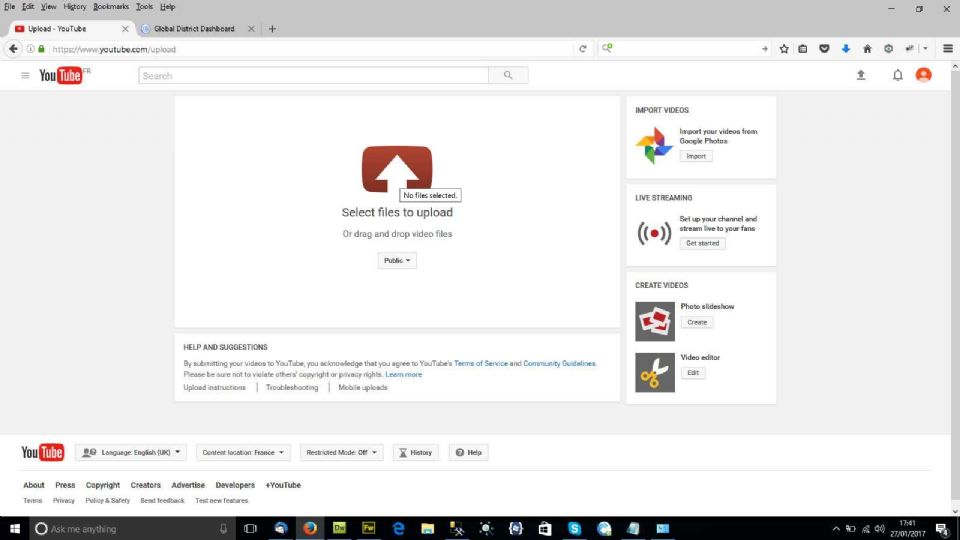Viewport: 960px width, 540px height.
Task: Click the Import button
Action: [696, 156]
